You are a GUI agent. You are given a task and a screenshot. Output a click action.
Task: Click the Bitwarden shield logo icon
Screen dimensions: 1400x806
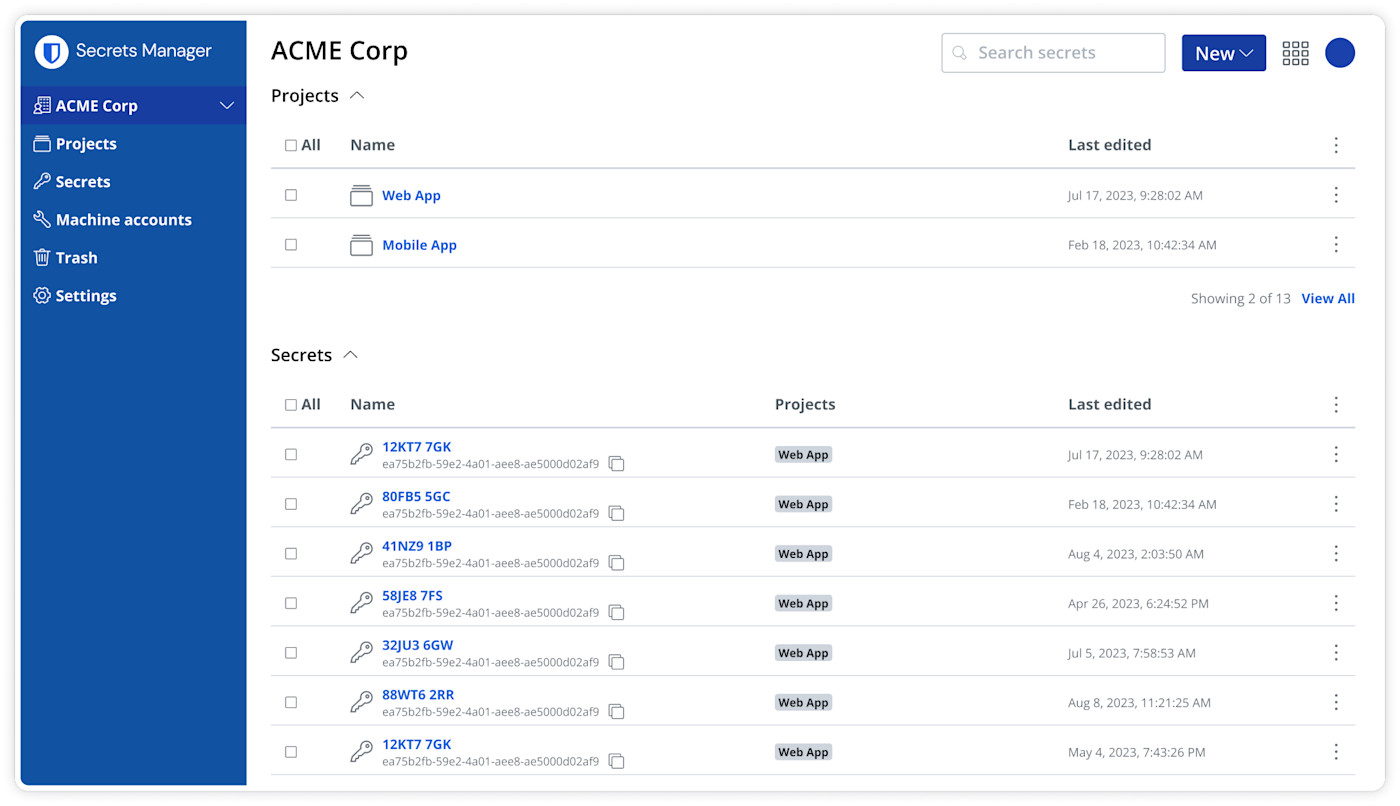point(52,52)
